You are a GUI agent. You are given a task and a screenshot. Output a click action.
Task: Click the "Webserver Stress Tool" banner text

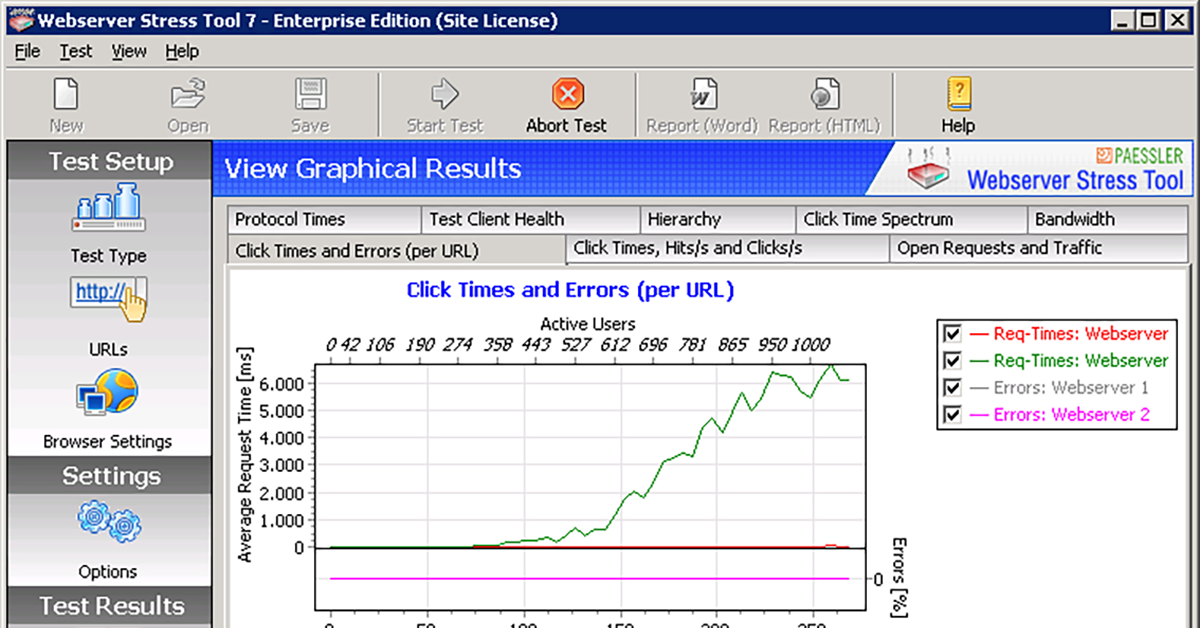1075,181
